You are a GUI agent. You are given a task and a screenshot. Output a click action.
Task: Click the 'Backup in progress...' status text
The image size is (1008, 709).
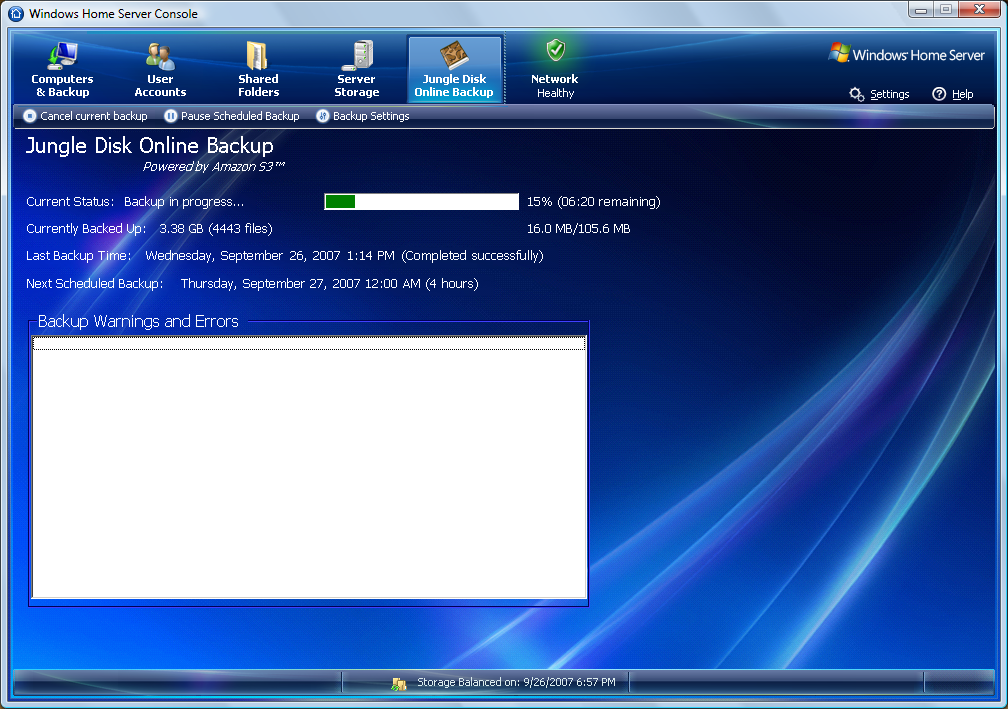click(x=184, y=202)
